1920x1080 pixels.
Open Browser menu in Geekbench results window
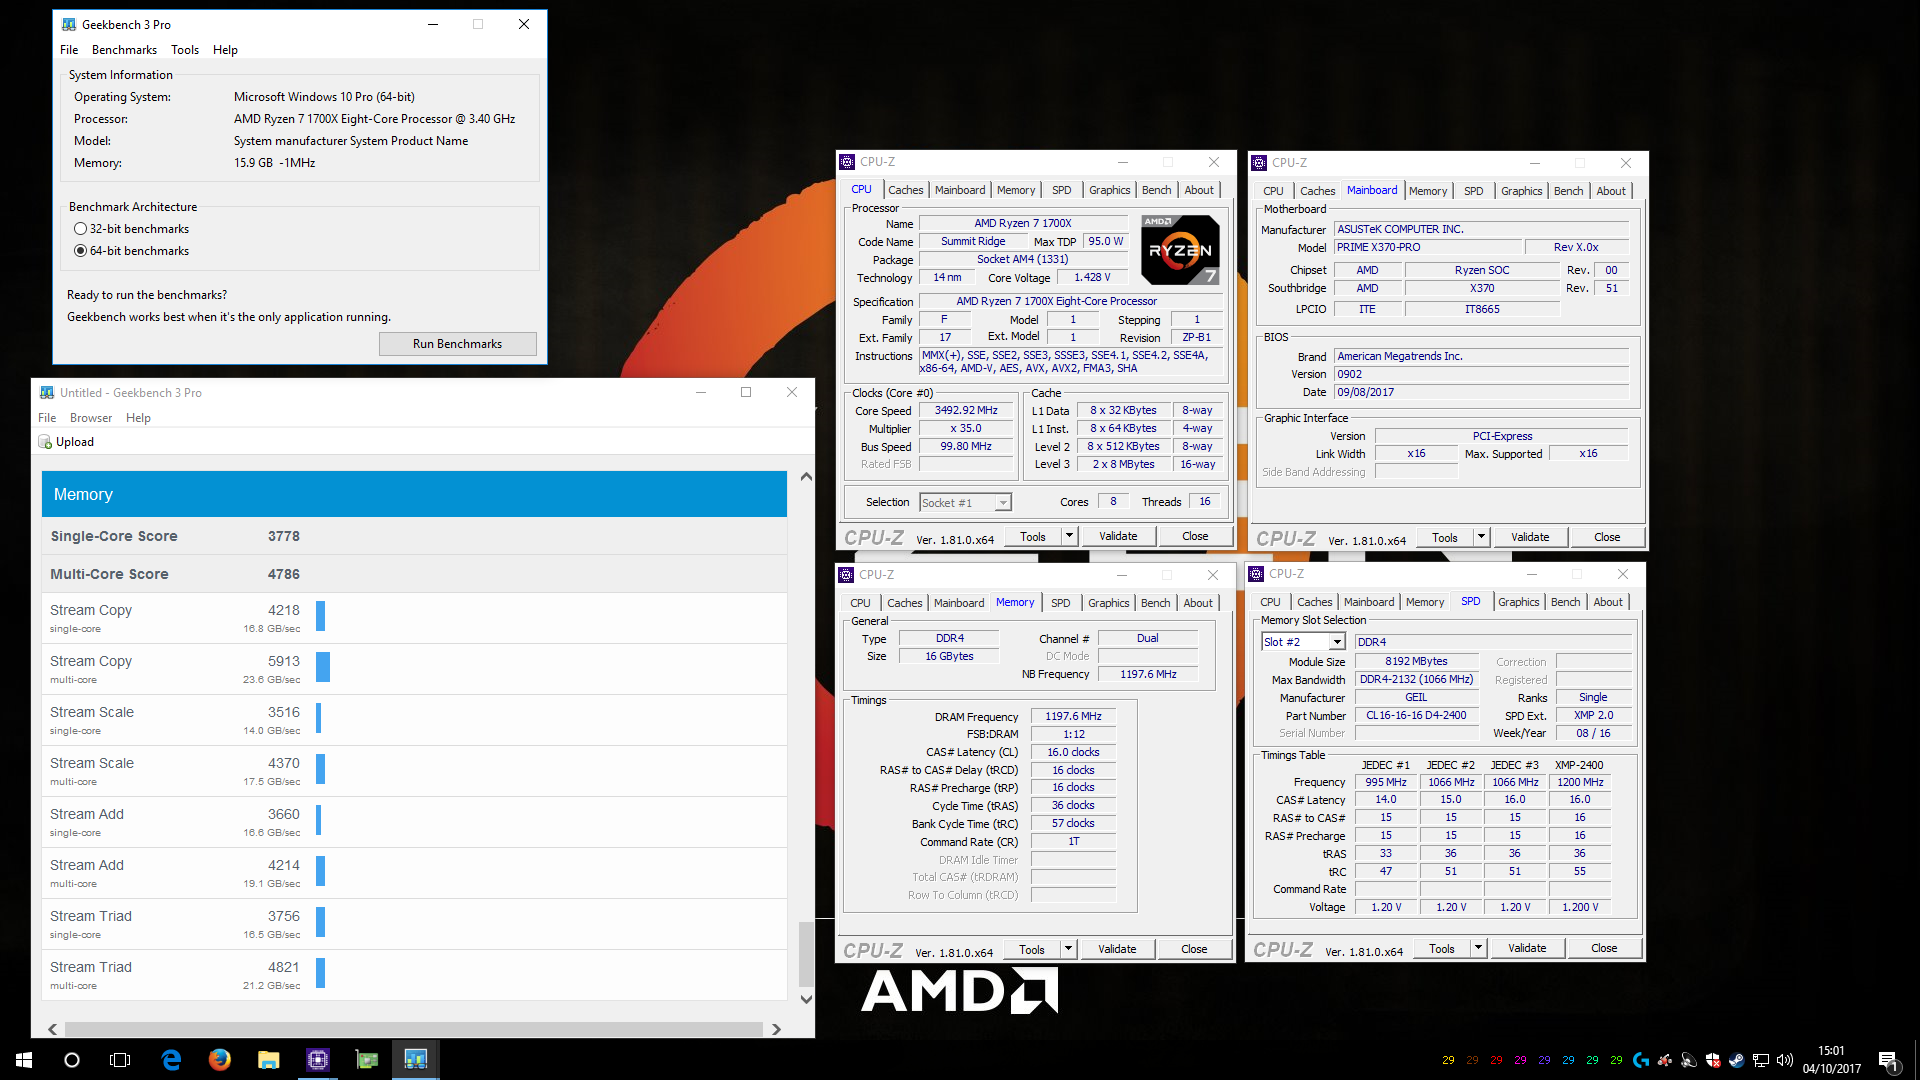(91, 418)
